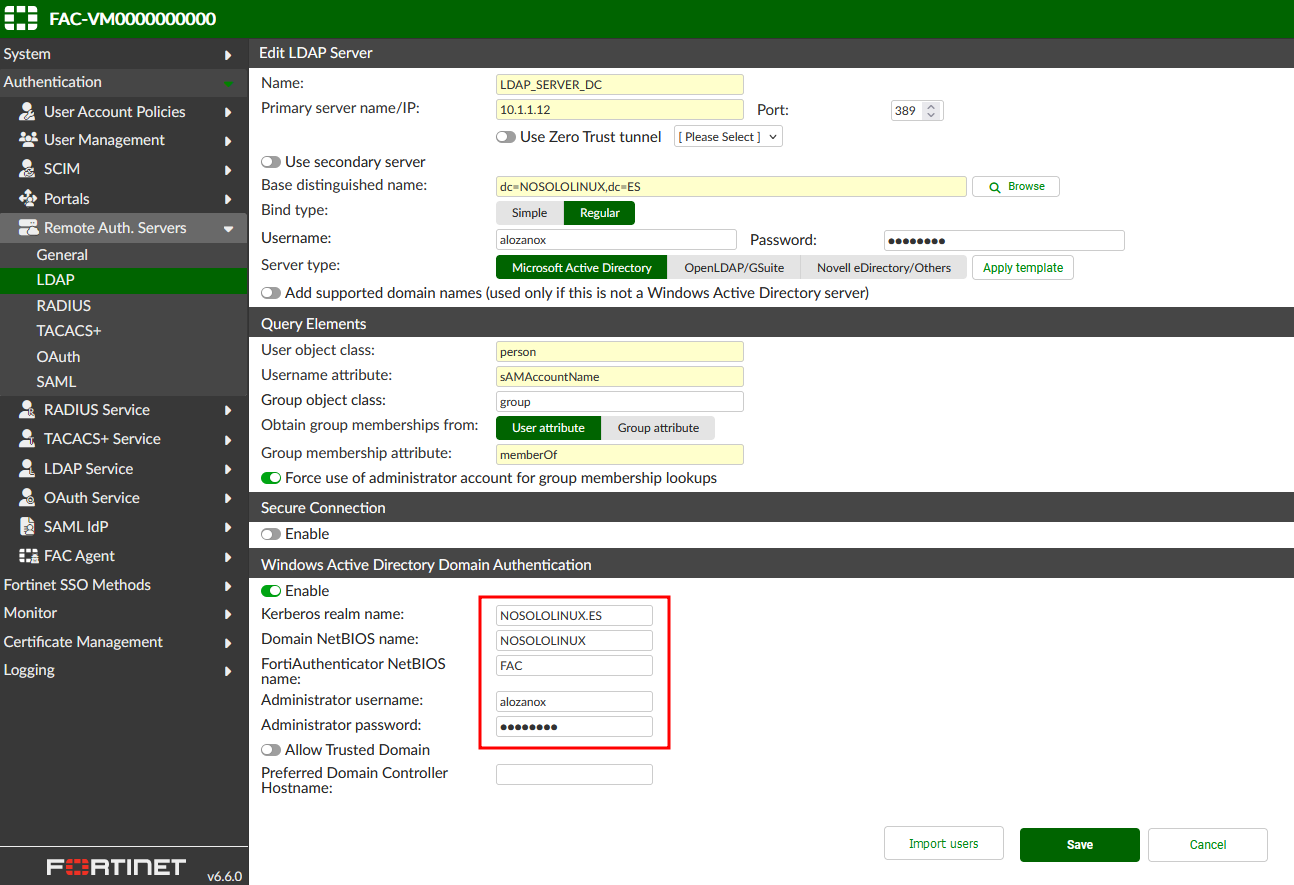Click the RADIUS Service sidebar icon
The image size is (1294, 885).
(x=27, y=409)
